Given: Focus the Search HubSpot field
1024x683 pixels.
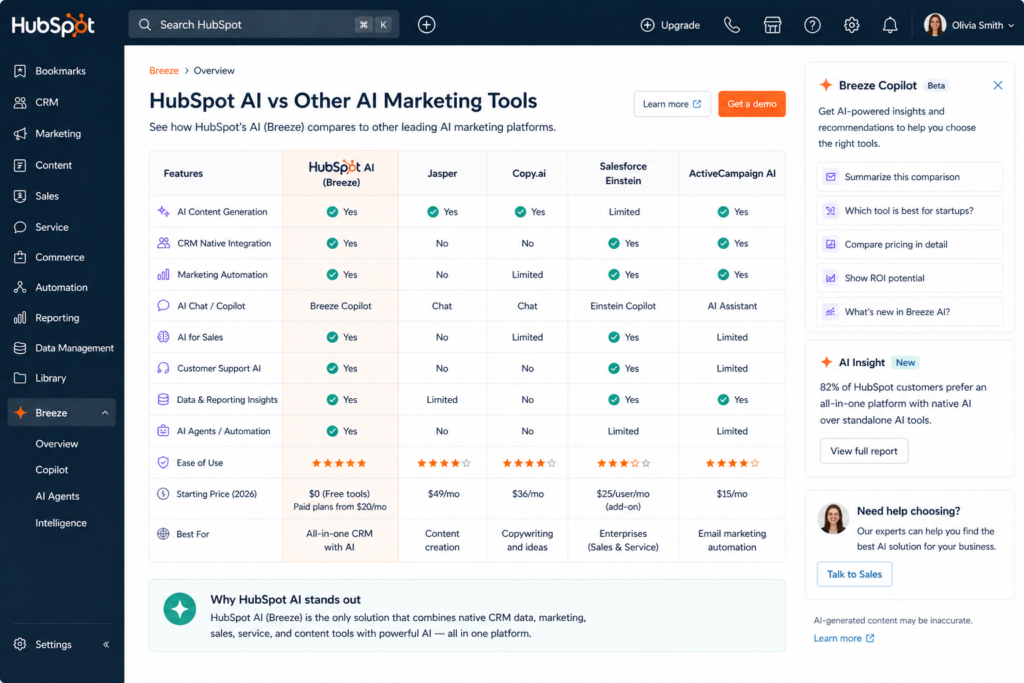Looking at the screenshot, I should 264,25.
